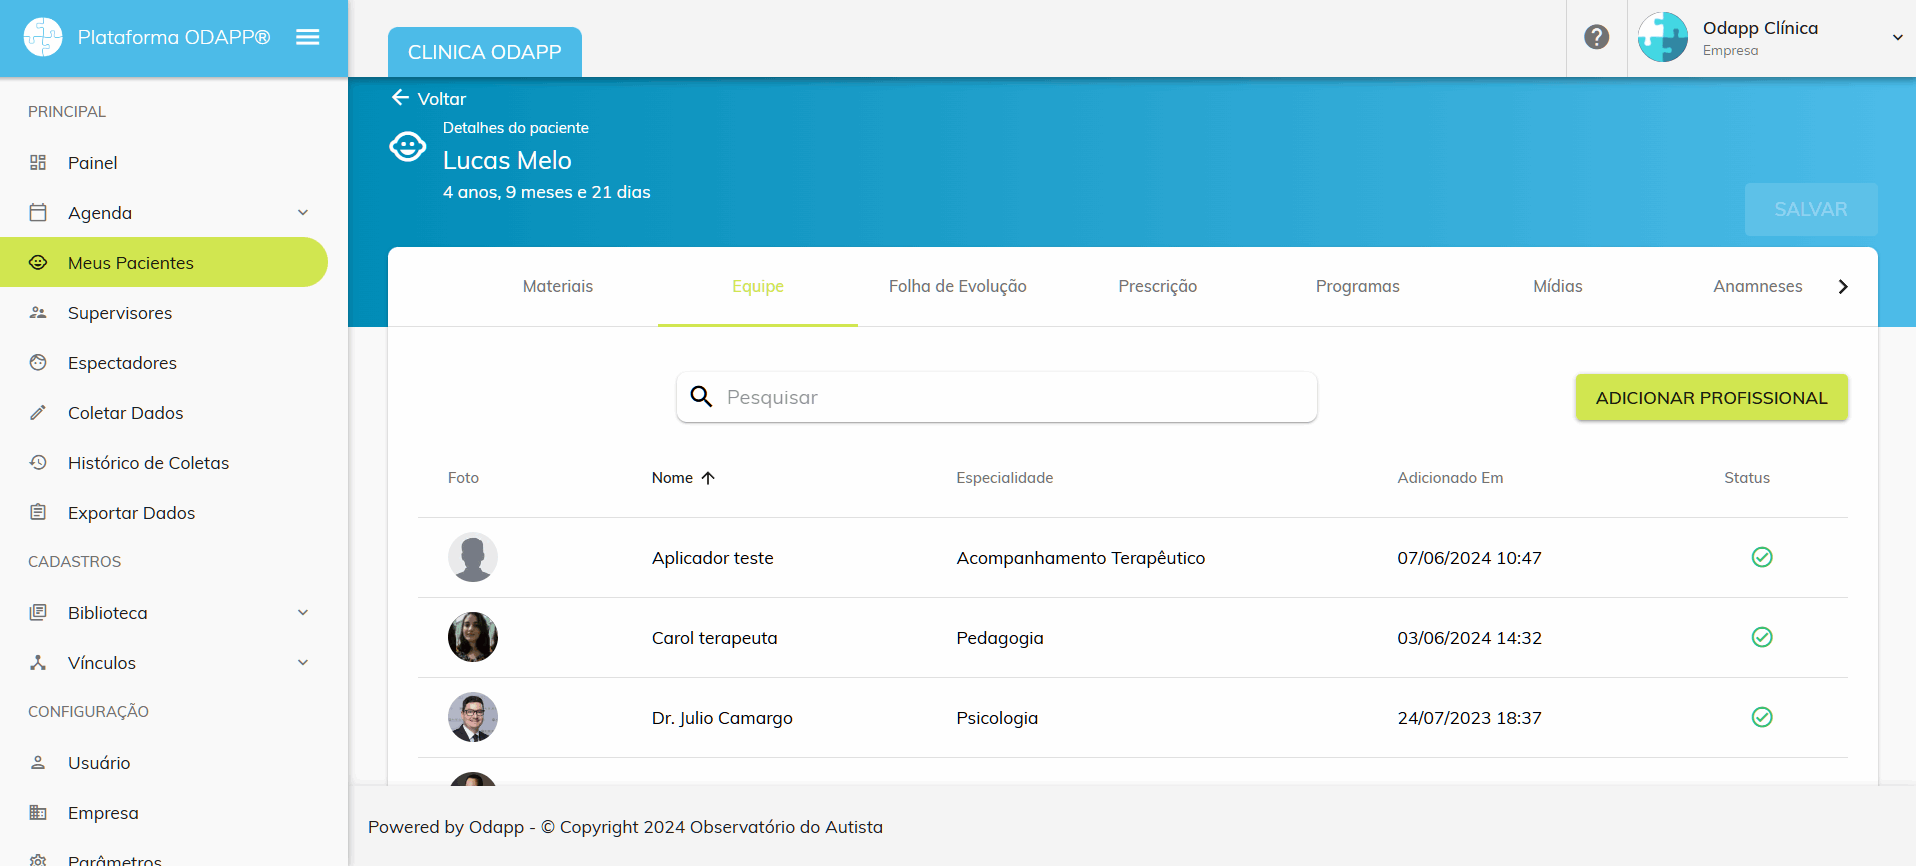The height and width of the screenshot is (866, 1916).
Task: Click the Dr. Julio Camargo profile photo
Action: [x=473, y=717]
